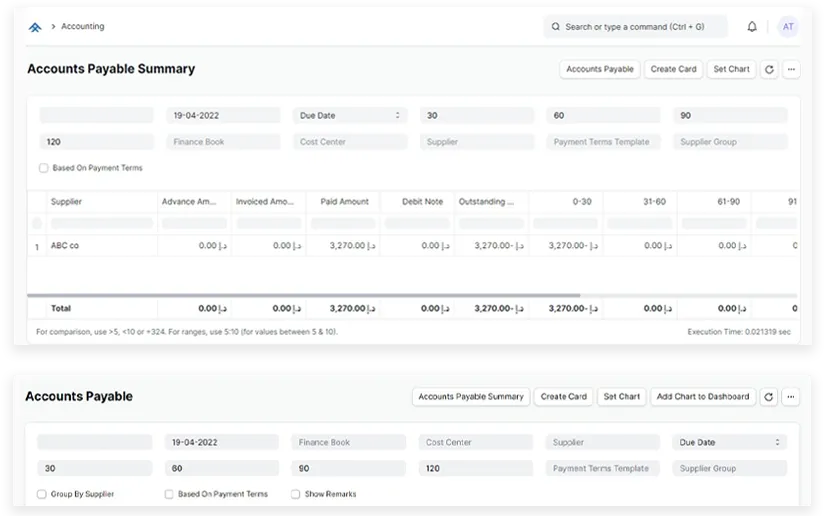Viewport: 826px width, 516px height.
Task: Open the lower Accounts Payable three-dot menu
Action: [x=791, y=397]
